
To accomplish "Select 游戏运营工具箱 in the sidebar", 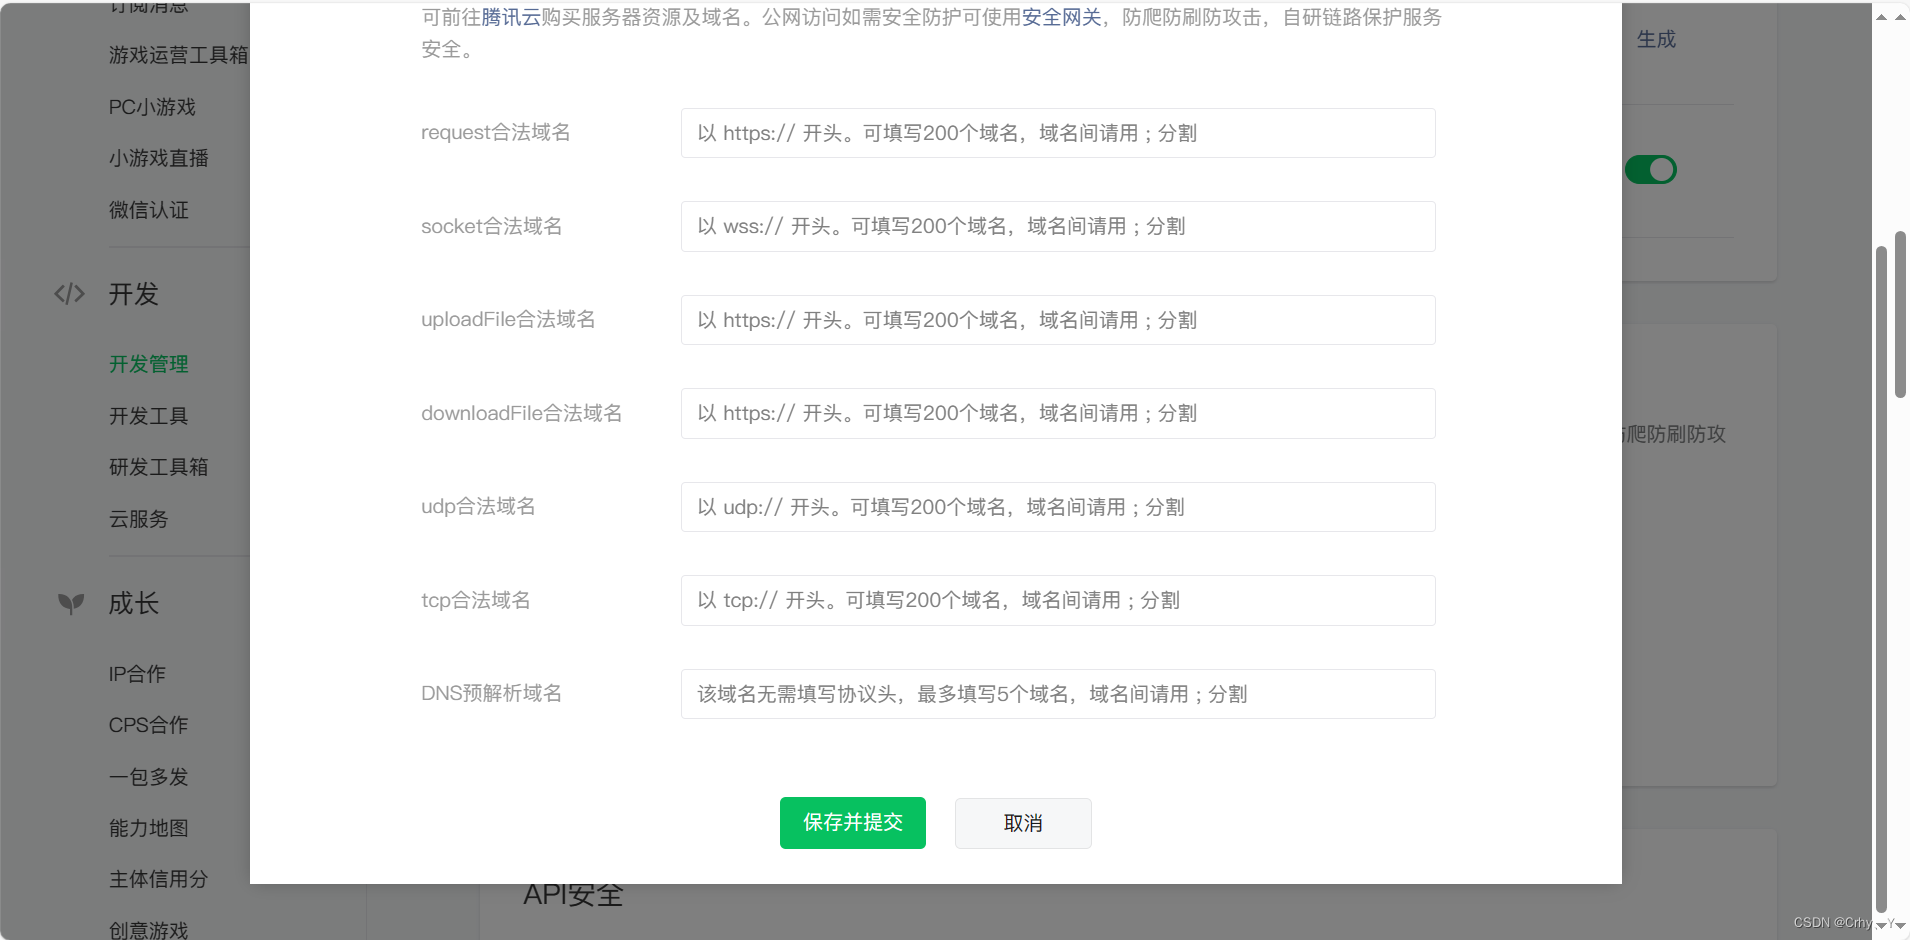I will click(x=179, y=55).
